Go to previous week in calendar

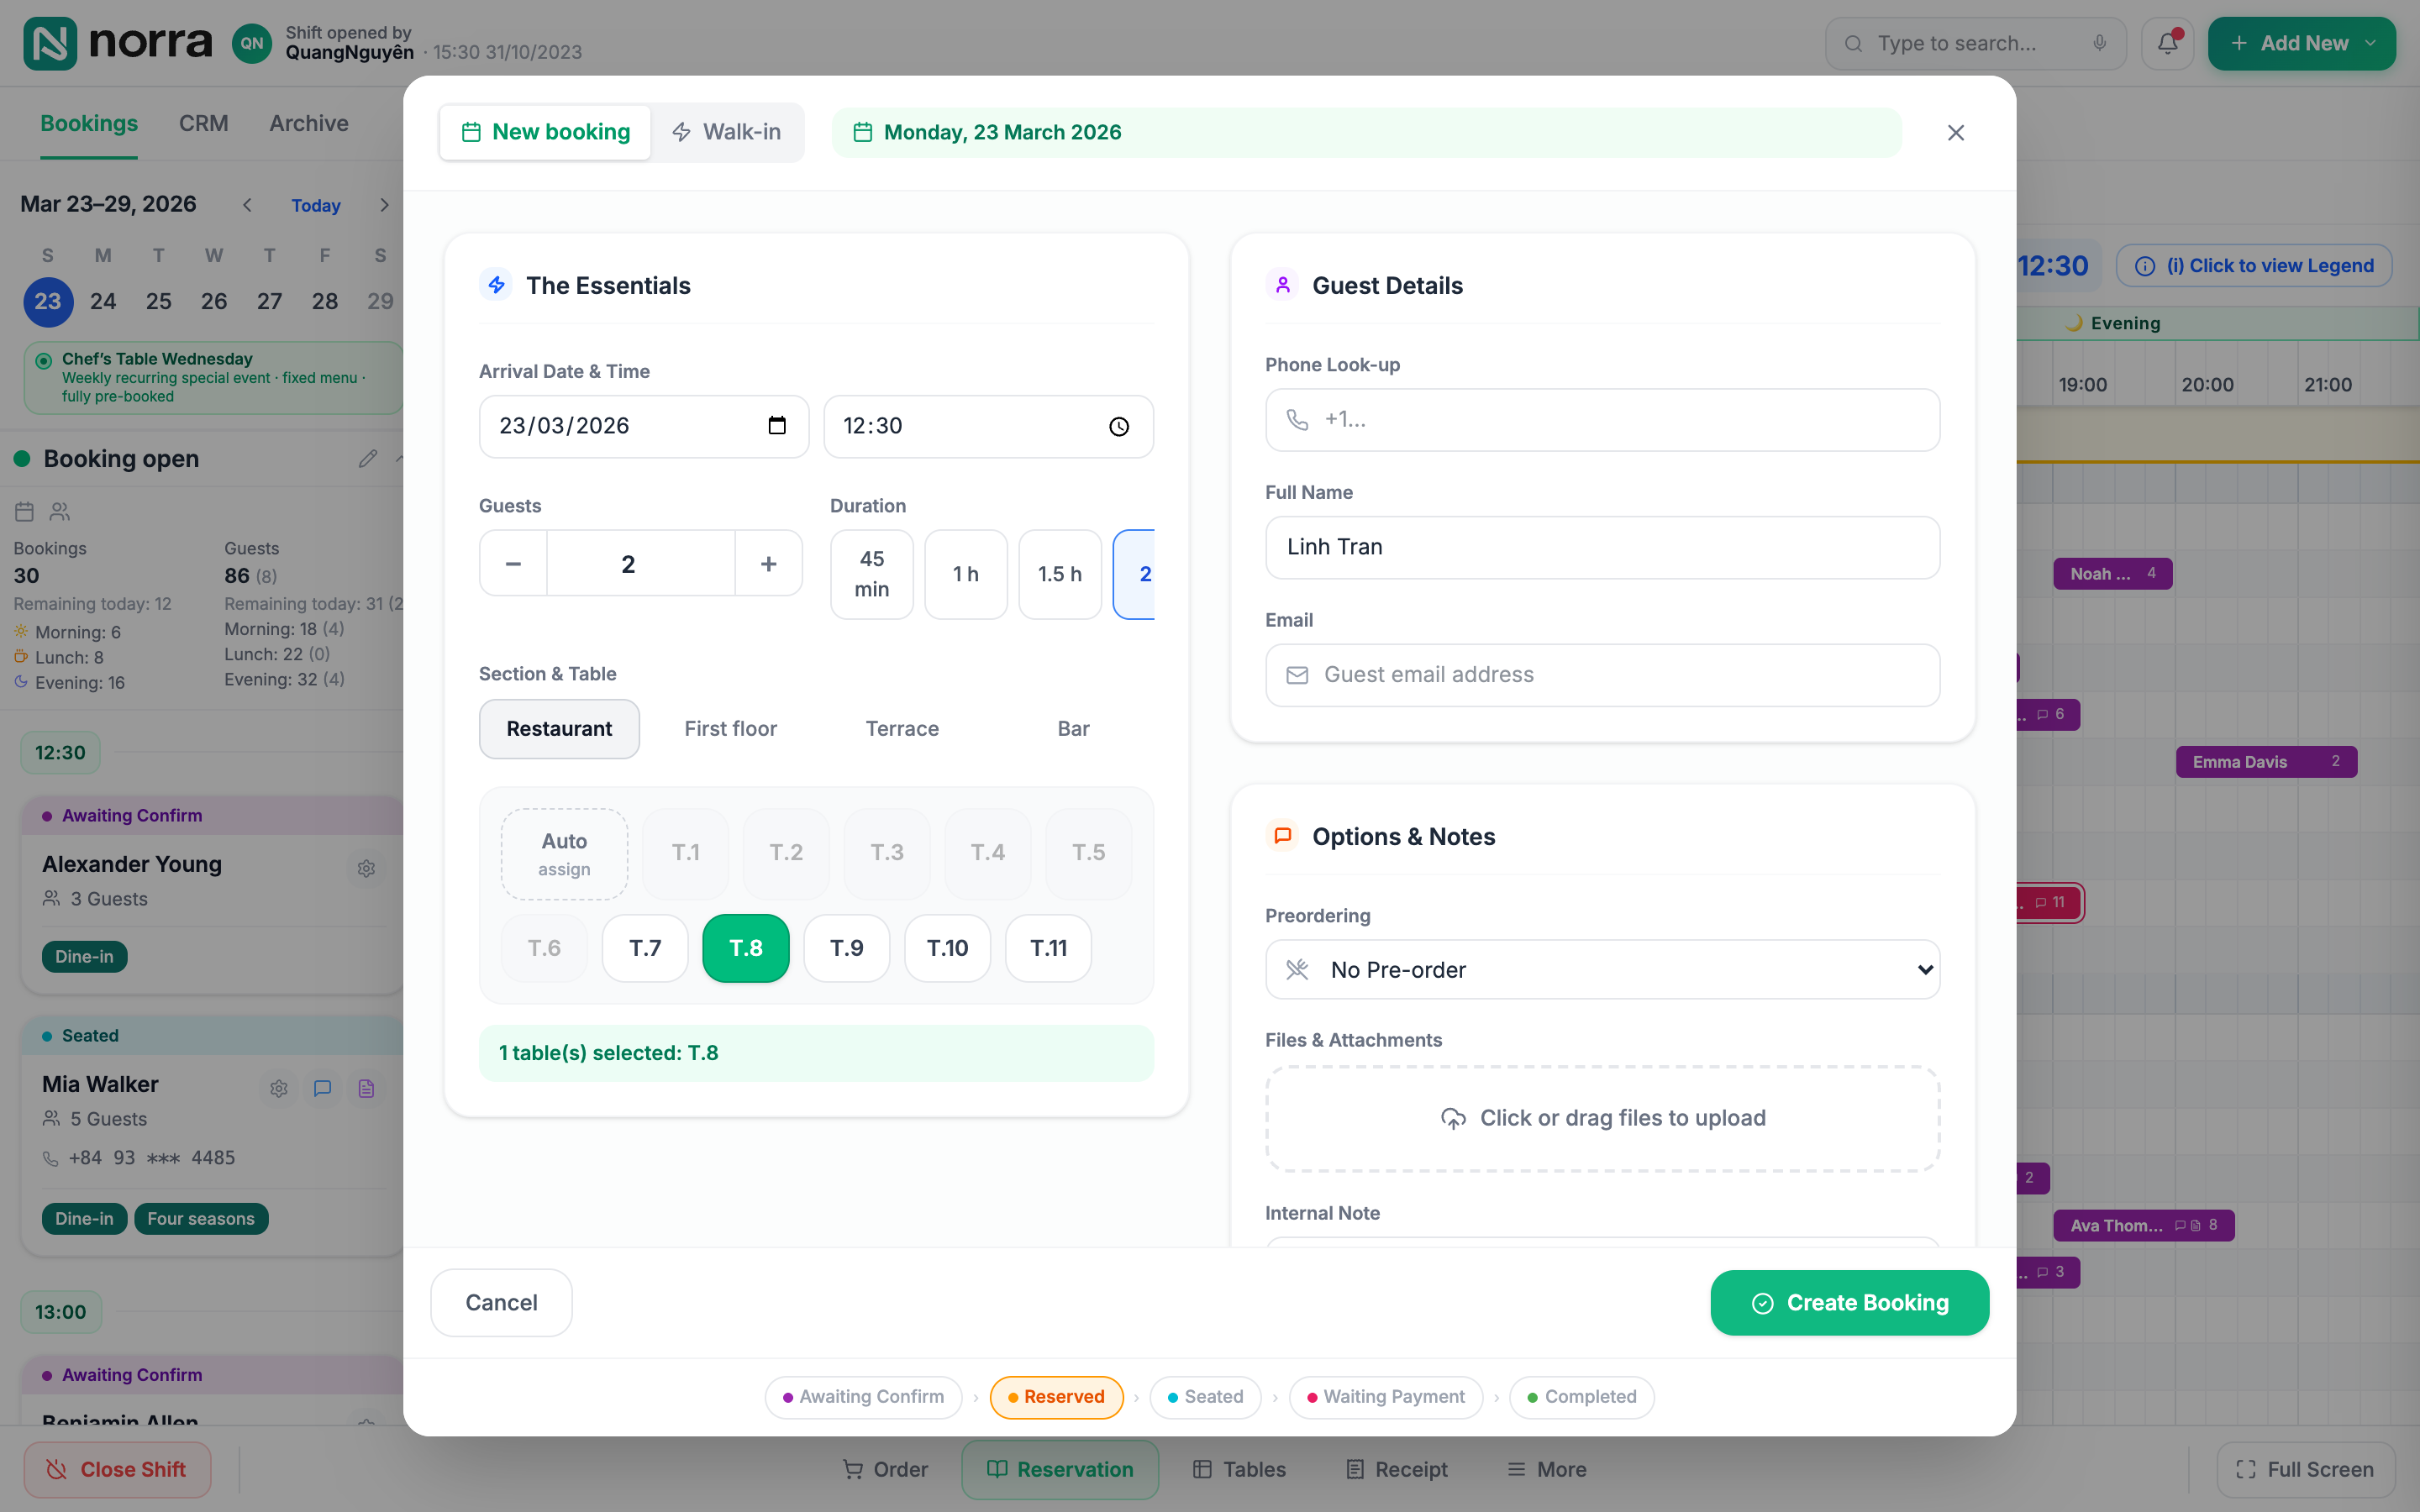click(247, 205)
